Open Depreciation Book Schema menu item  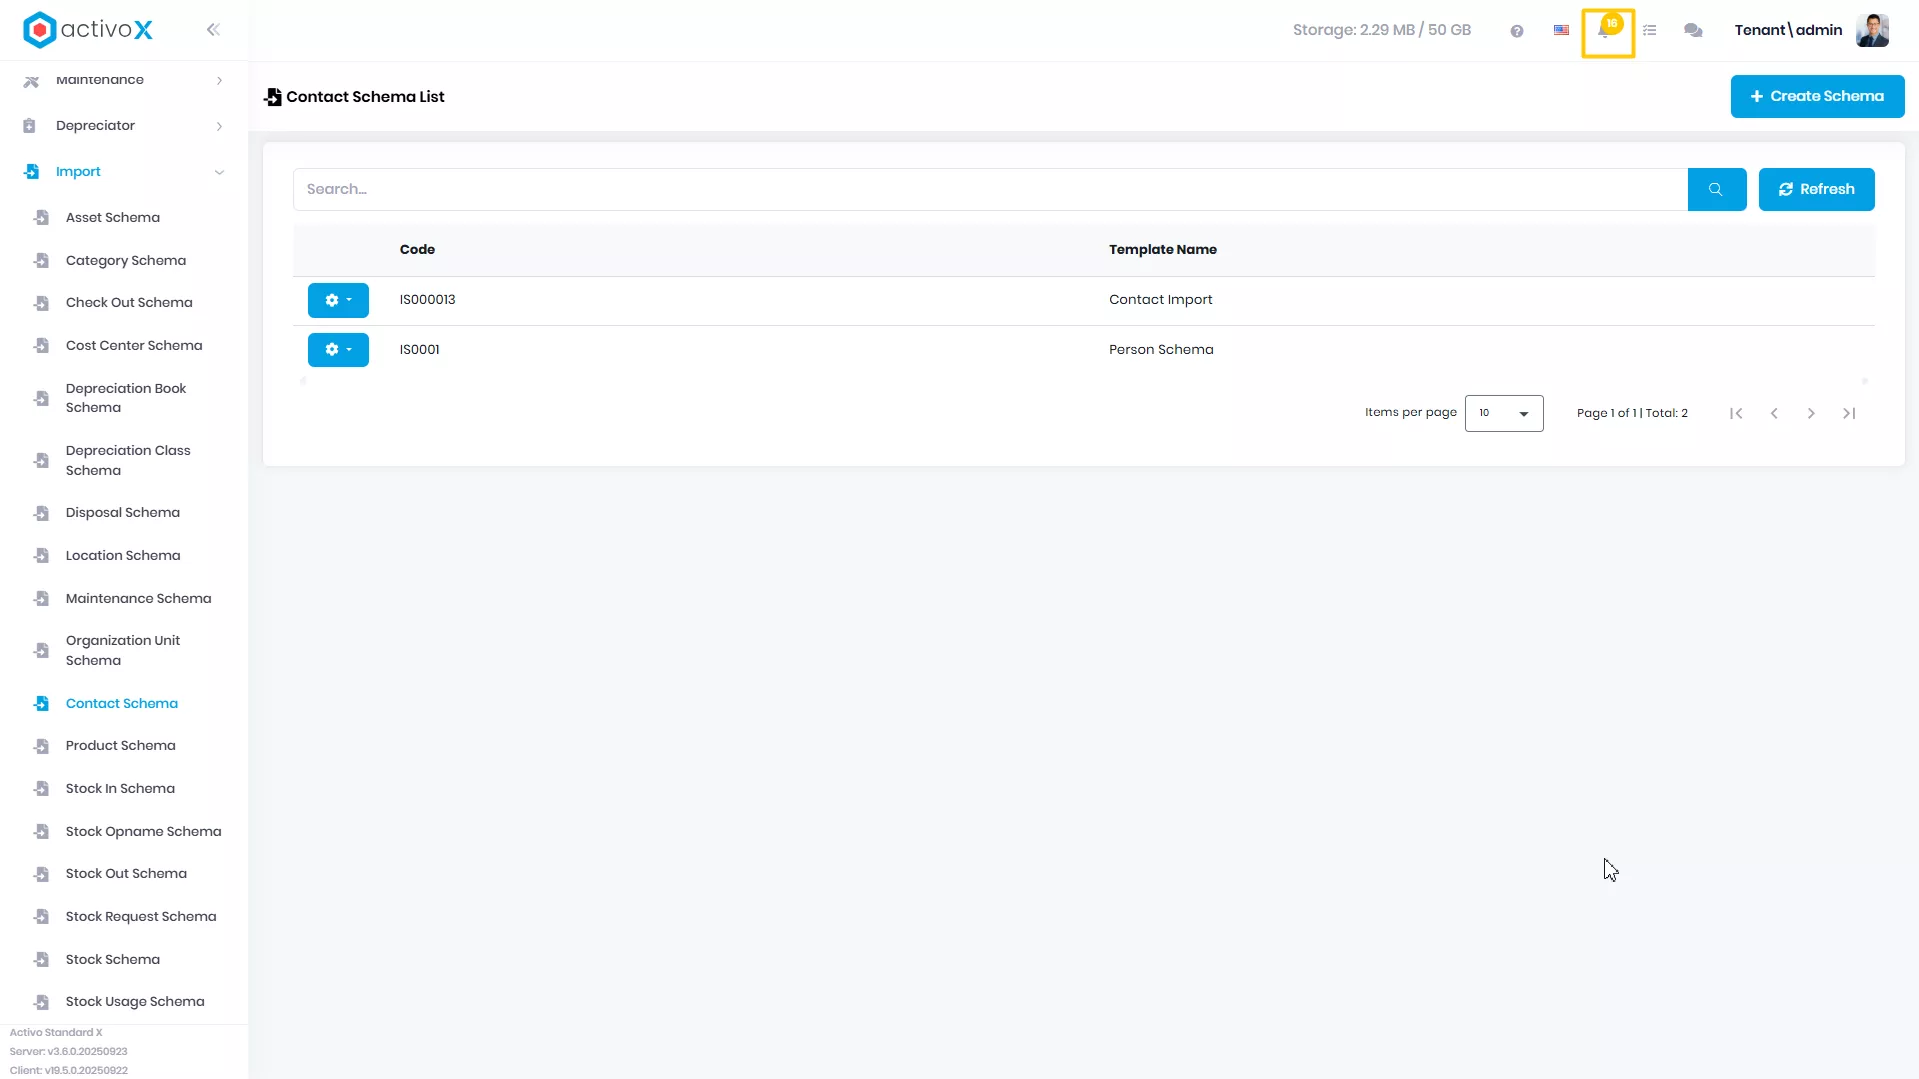[124, 398]
